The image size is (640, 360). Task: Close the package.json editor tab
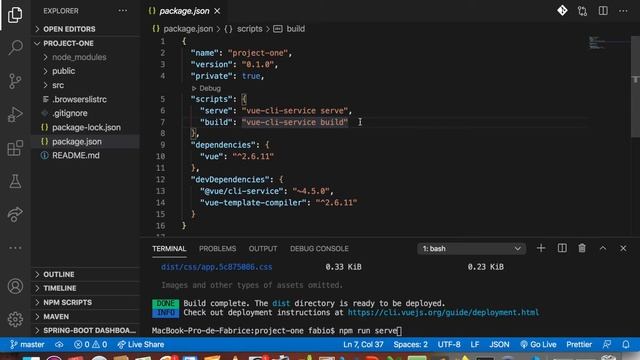point(217,11)
